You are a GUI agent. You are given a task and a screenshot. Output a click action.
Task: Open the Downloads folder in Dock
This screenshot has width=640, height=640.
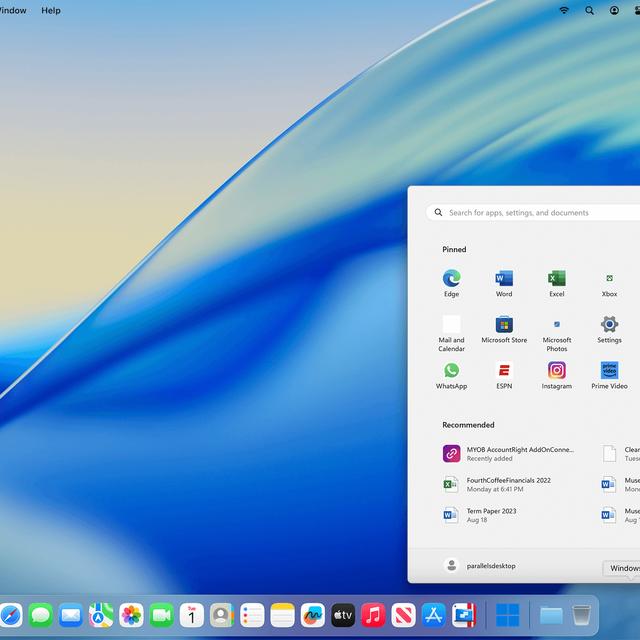(551, 615)
